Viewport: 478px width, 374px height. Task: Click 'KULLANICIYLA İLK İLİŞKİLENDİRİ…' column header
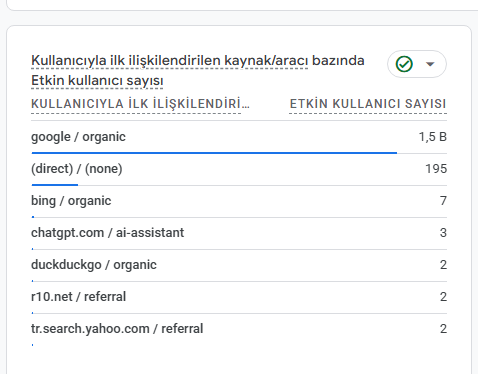click(140, 104)
